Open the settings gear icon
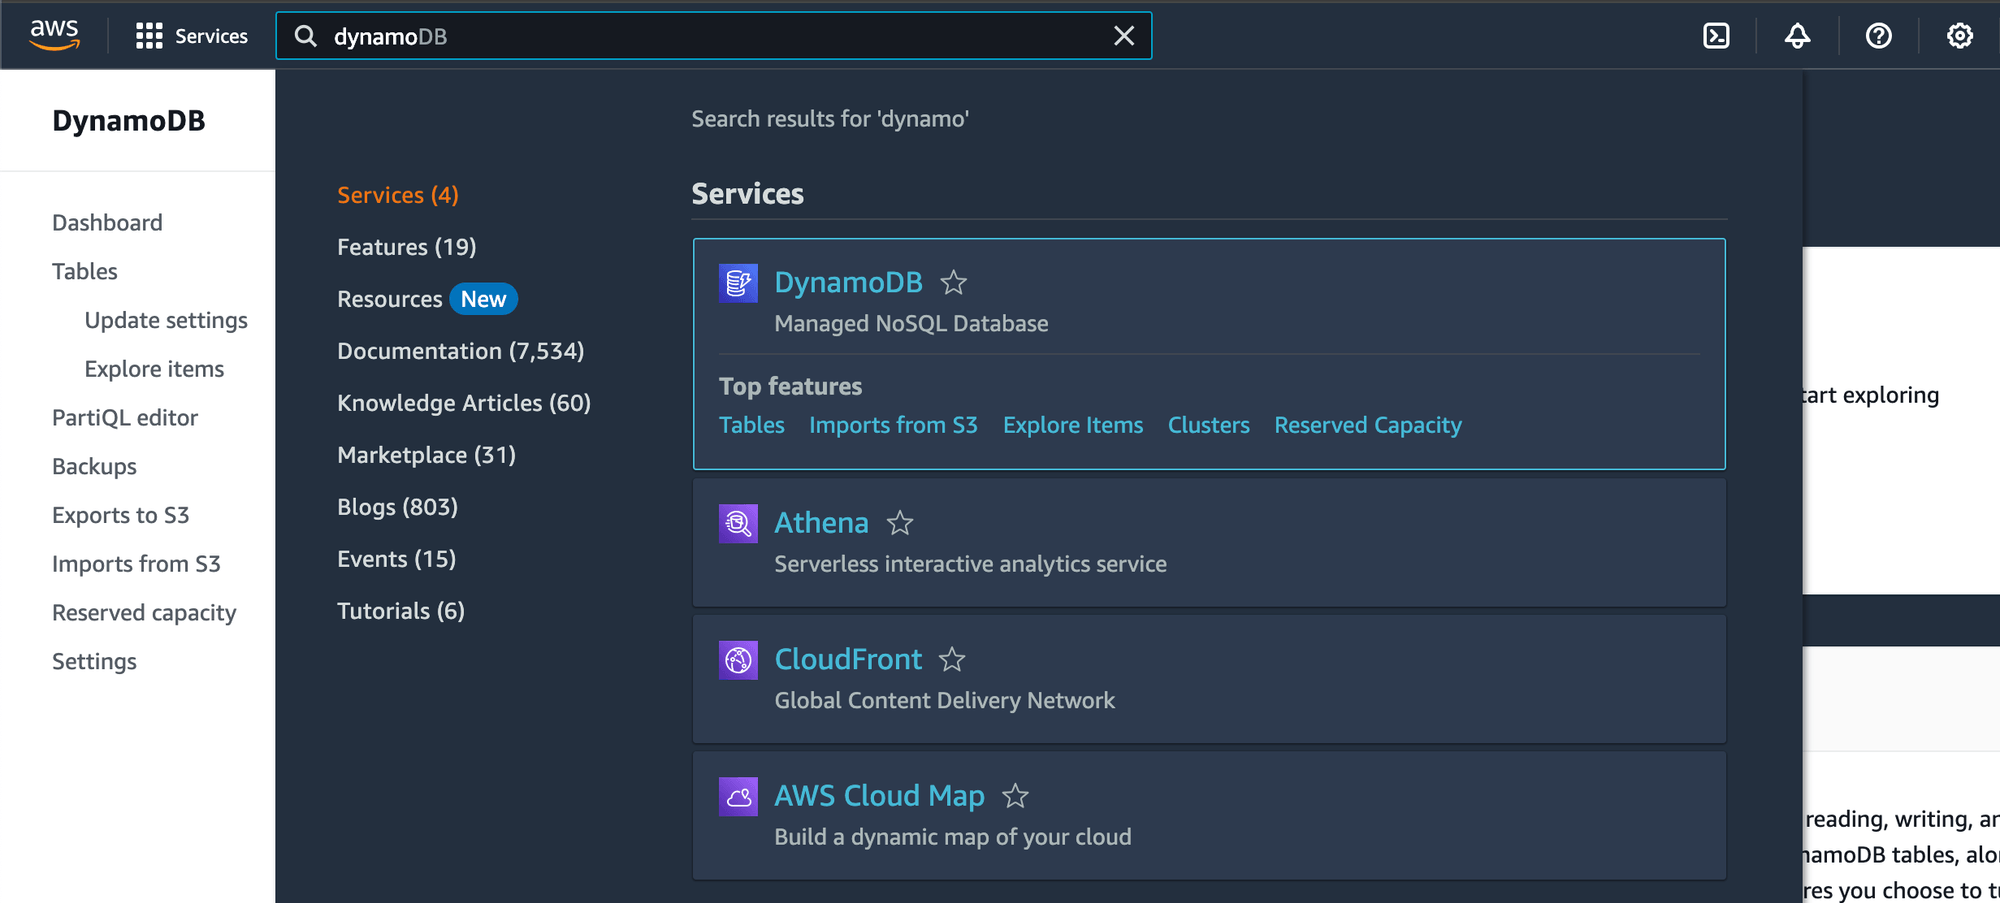Screen dimensions: 2000x903 pyautogui.click(x=1959, y=36)
